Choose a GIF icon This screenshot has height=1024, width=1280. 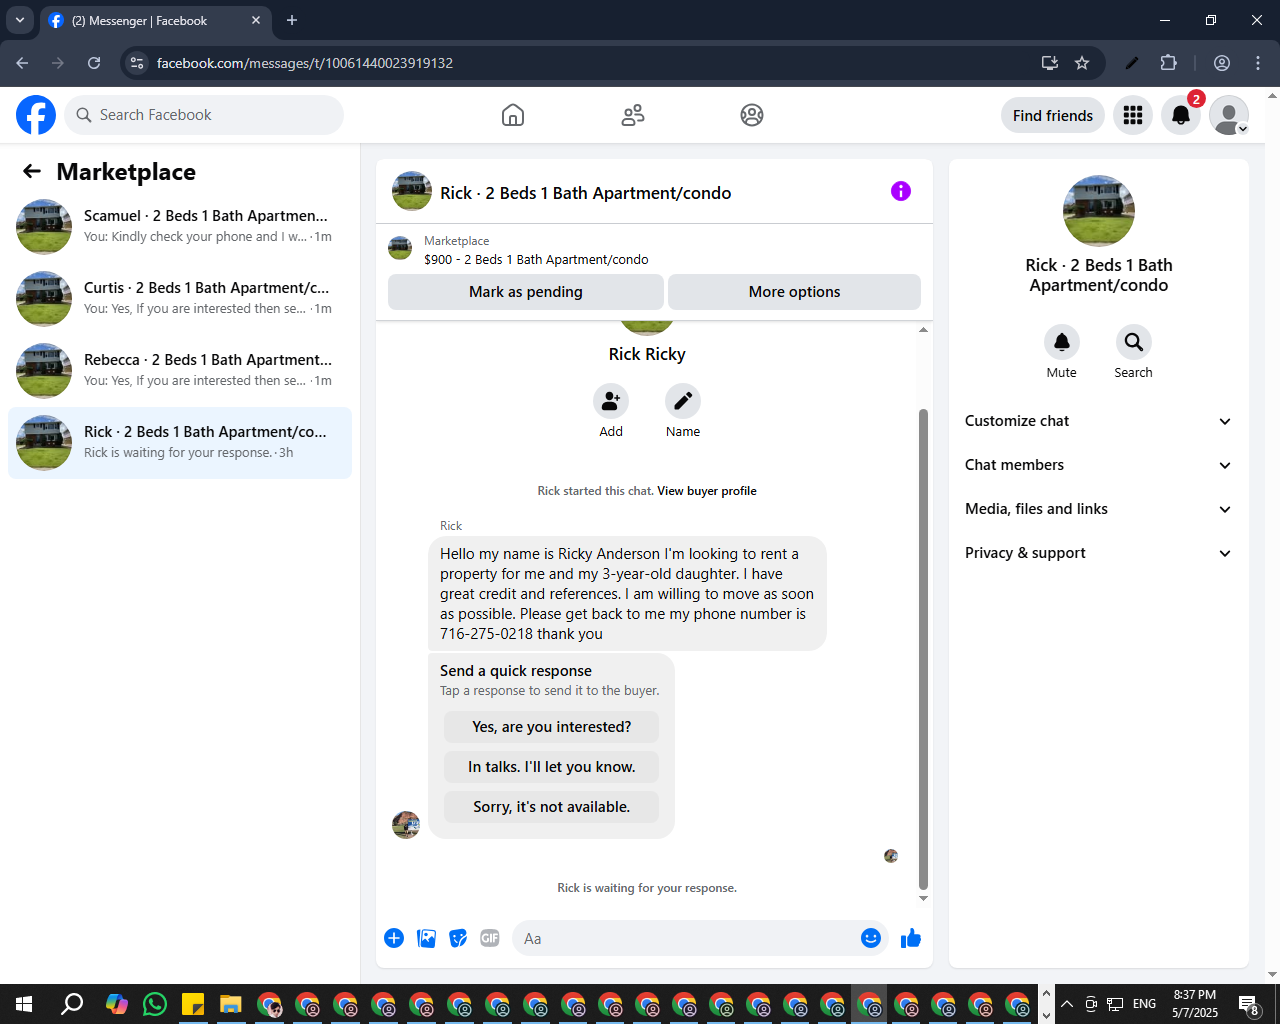click(x=490, y=938)
